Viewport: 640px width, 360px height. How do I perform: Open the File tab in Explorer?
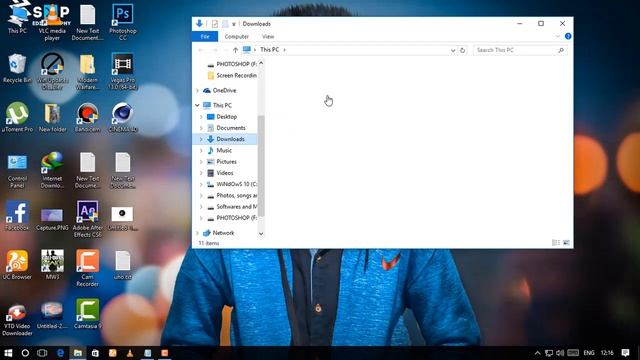pos(205,36)
